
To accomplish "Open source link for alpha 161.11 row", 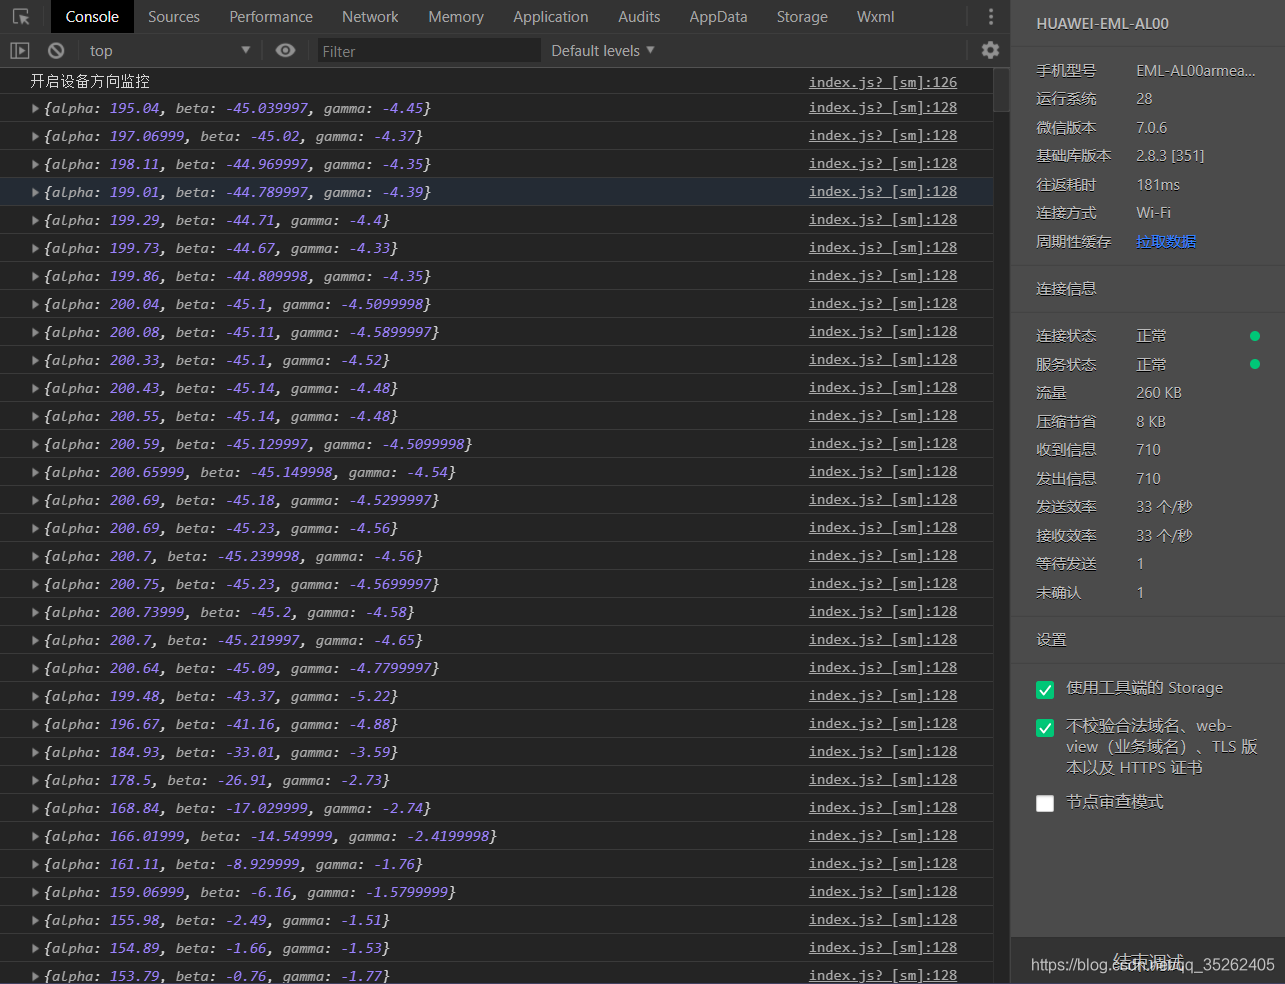I will click(883, 863).
